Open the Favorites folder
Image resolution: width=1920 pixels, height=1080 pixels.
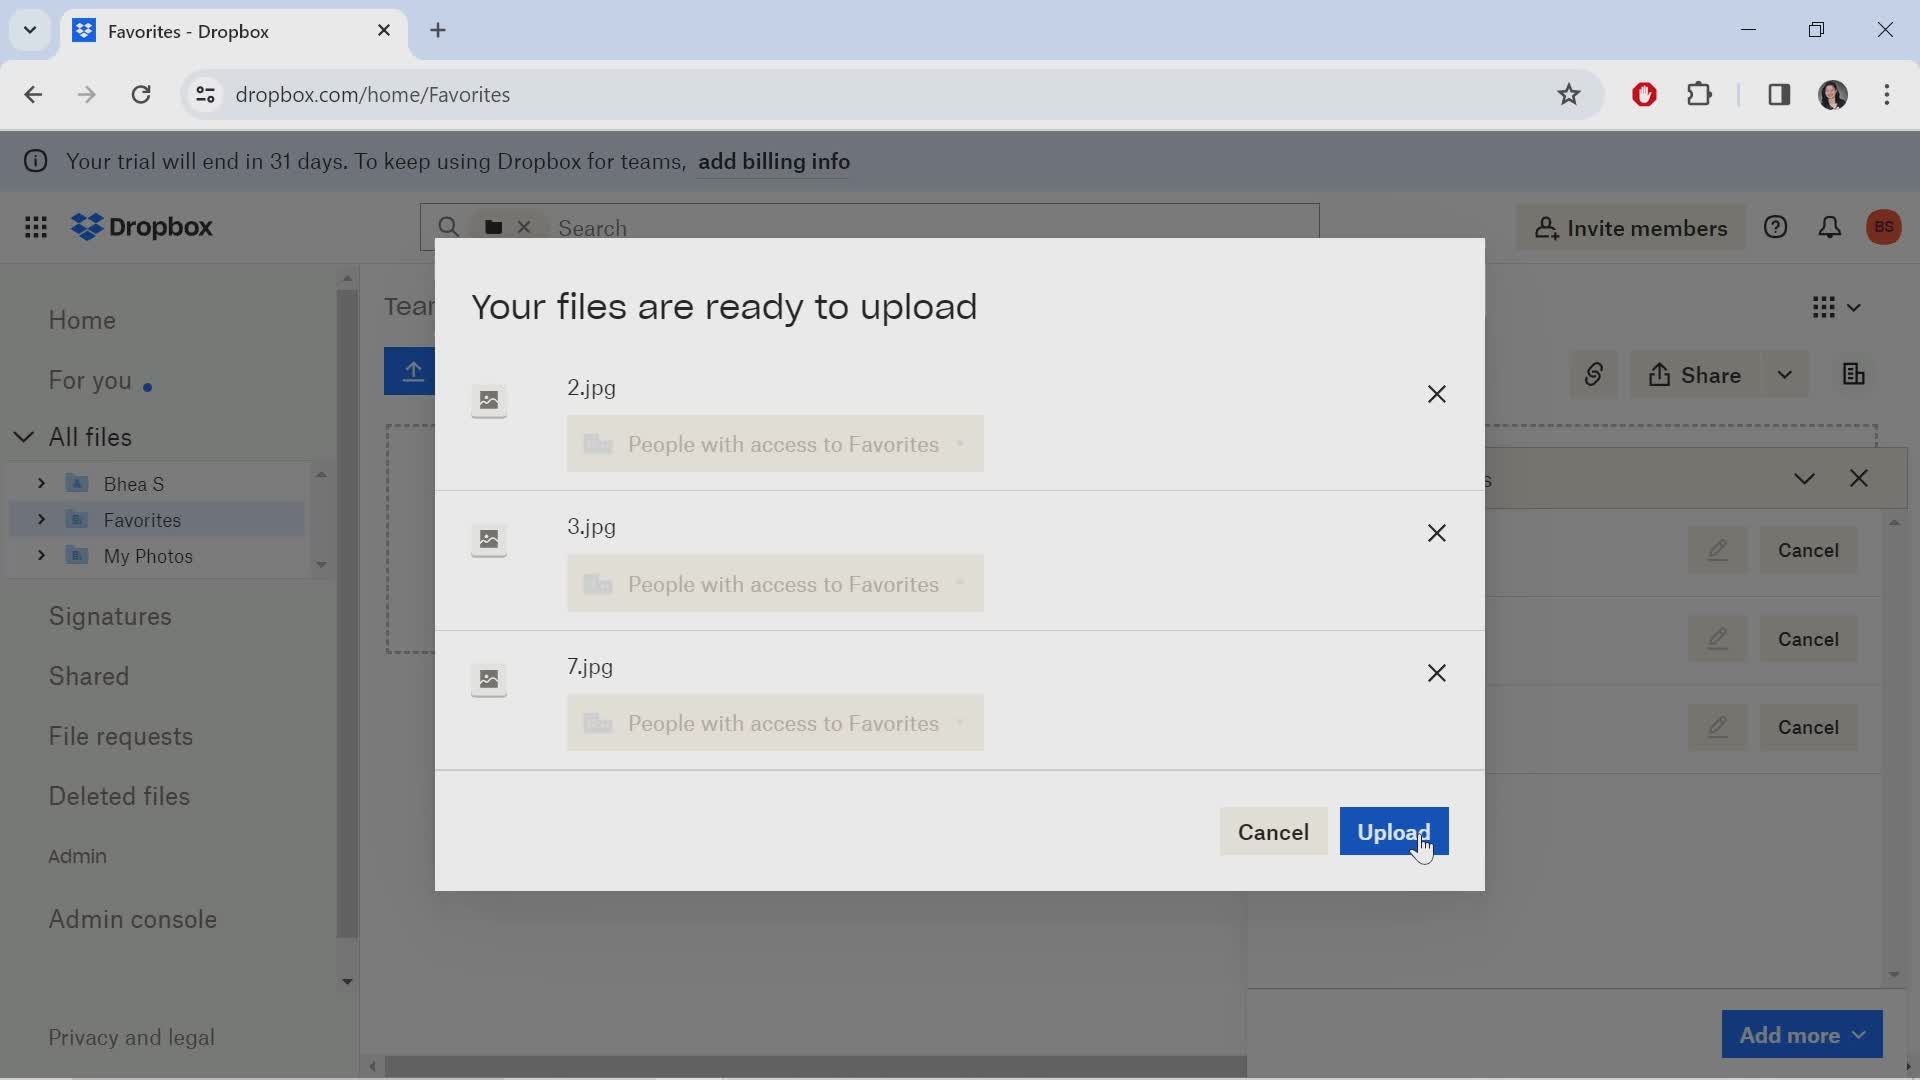(x=142, y=518)
